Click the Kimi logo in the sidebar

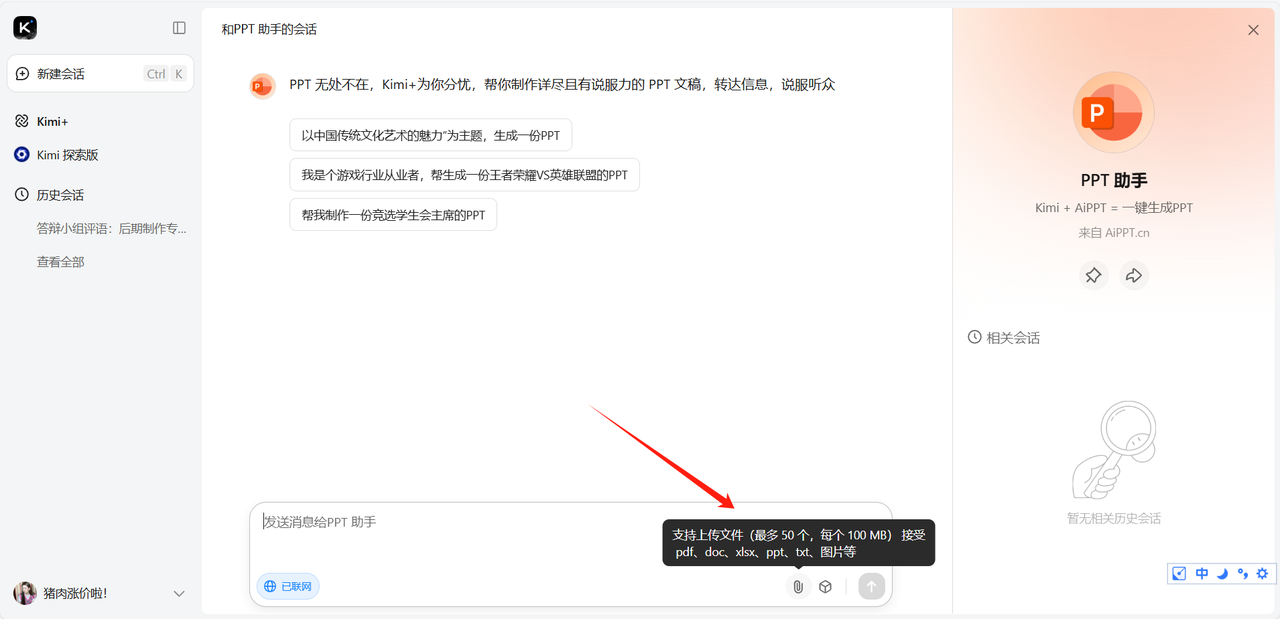tap(25, 28)
